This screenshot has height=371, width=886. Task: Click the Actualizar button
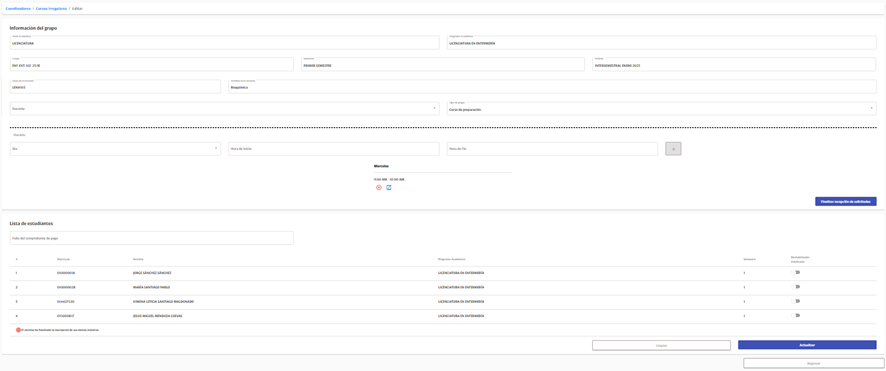(x=807, y=345)
